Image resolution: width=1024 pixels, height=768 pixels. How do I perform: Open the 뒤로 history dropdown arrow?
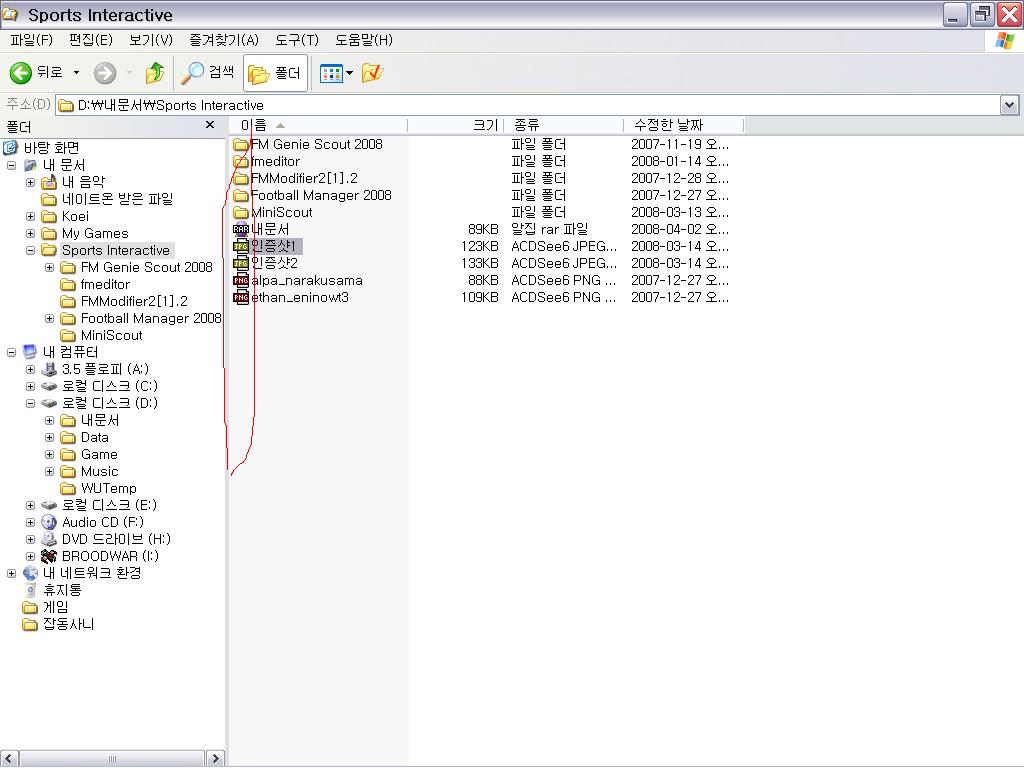tap(76, 72)
